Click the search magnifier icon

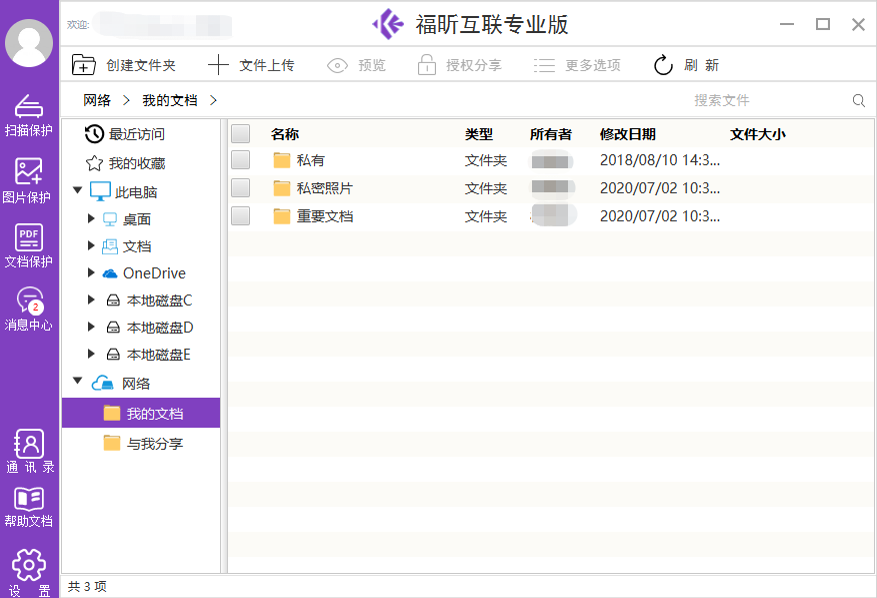[859, 101]
